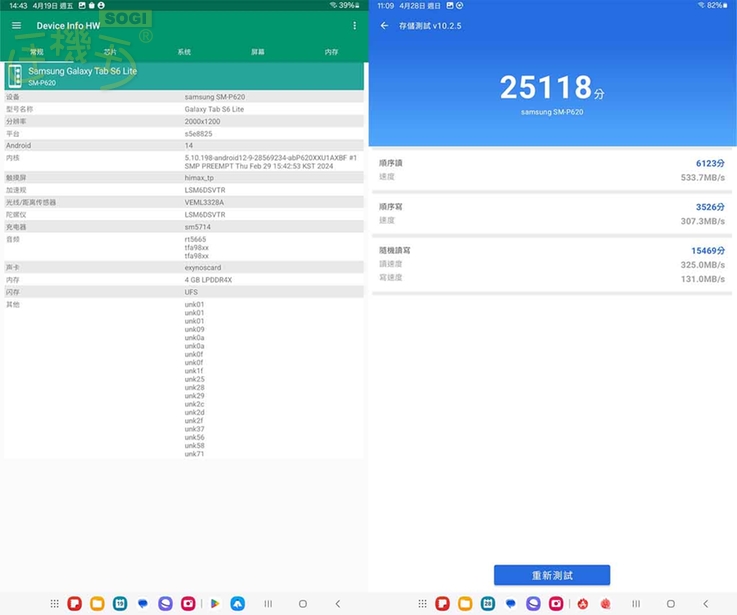Screen dimensions: 737x615
Task: Open My Files in right screen taskbar
Action: click(x=465, y=603)
